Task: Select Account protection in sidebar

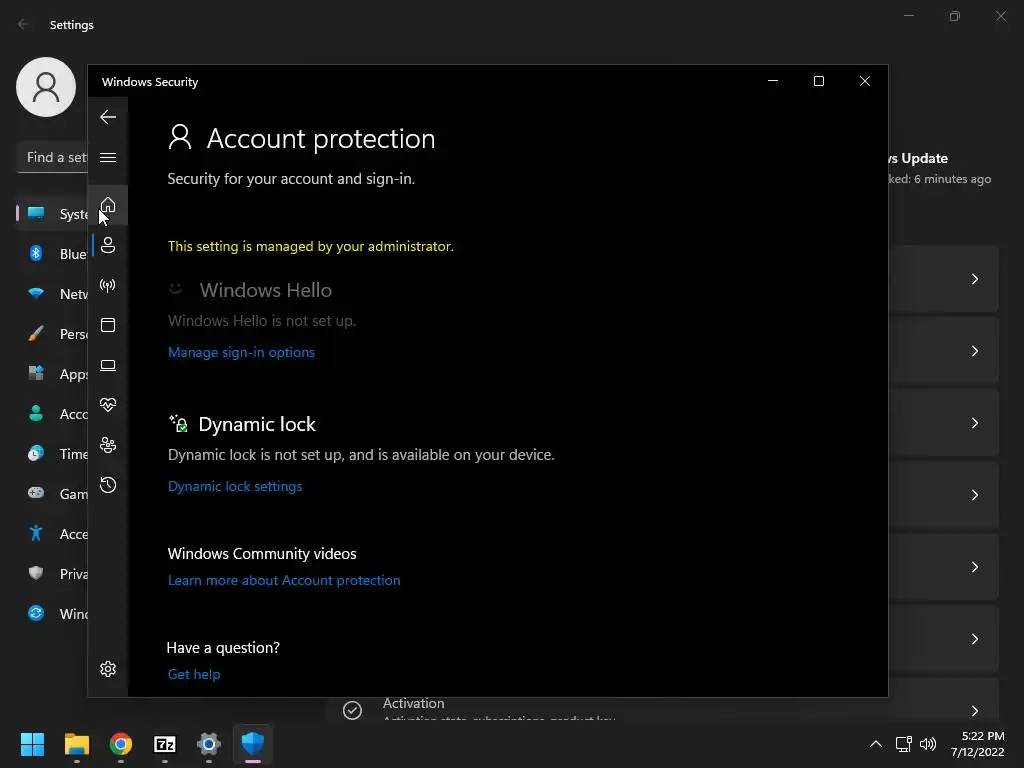Action: click(108, 245)
